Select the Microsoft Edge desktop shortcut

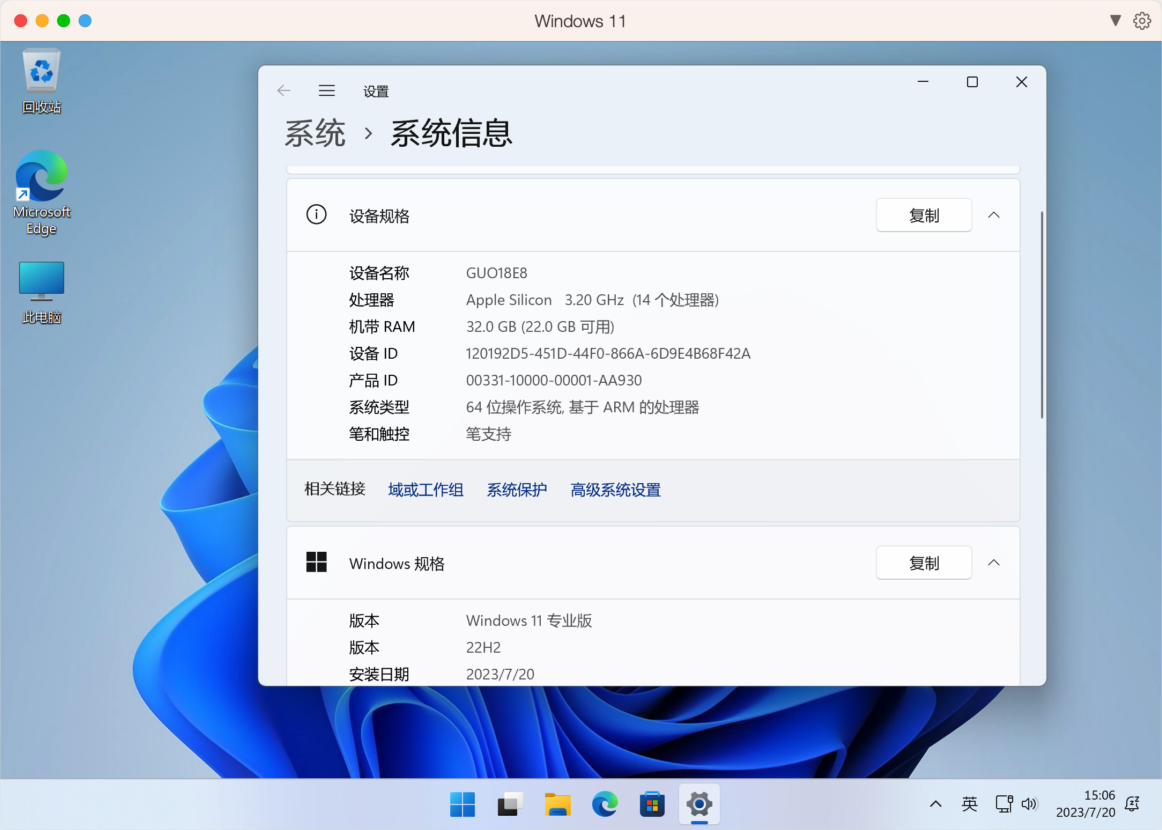coord(42,193)
